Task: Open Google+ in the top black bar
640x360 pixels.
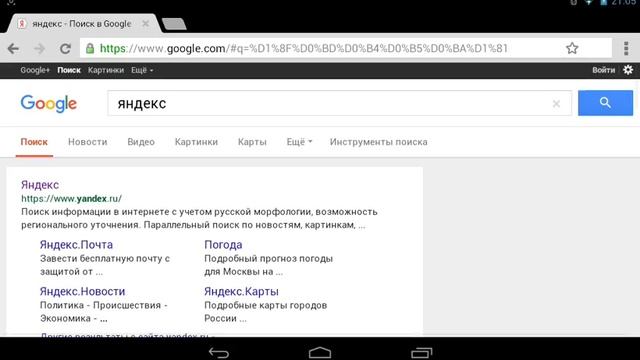Action: click(x=35, y=70)
